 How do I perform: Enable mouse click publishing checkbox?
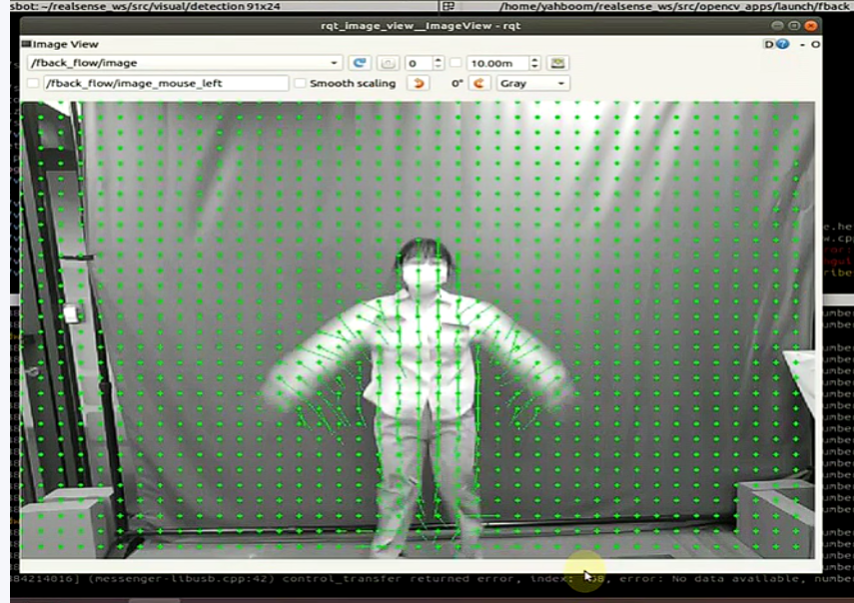point(33,83)
